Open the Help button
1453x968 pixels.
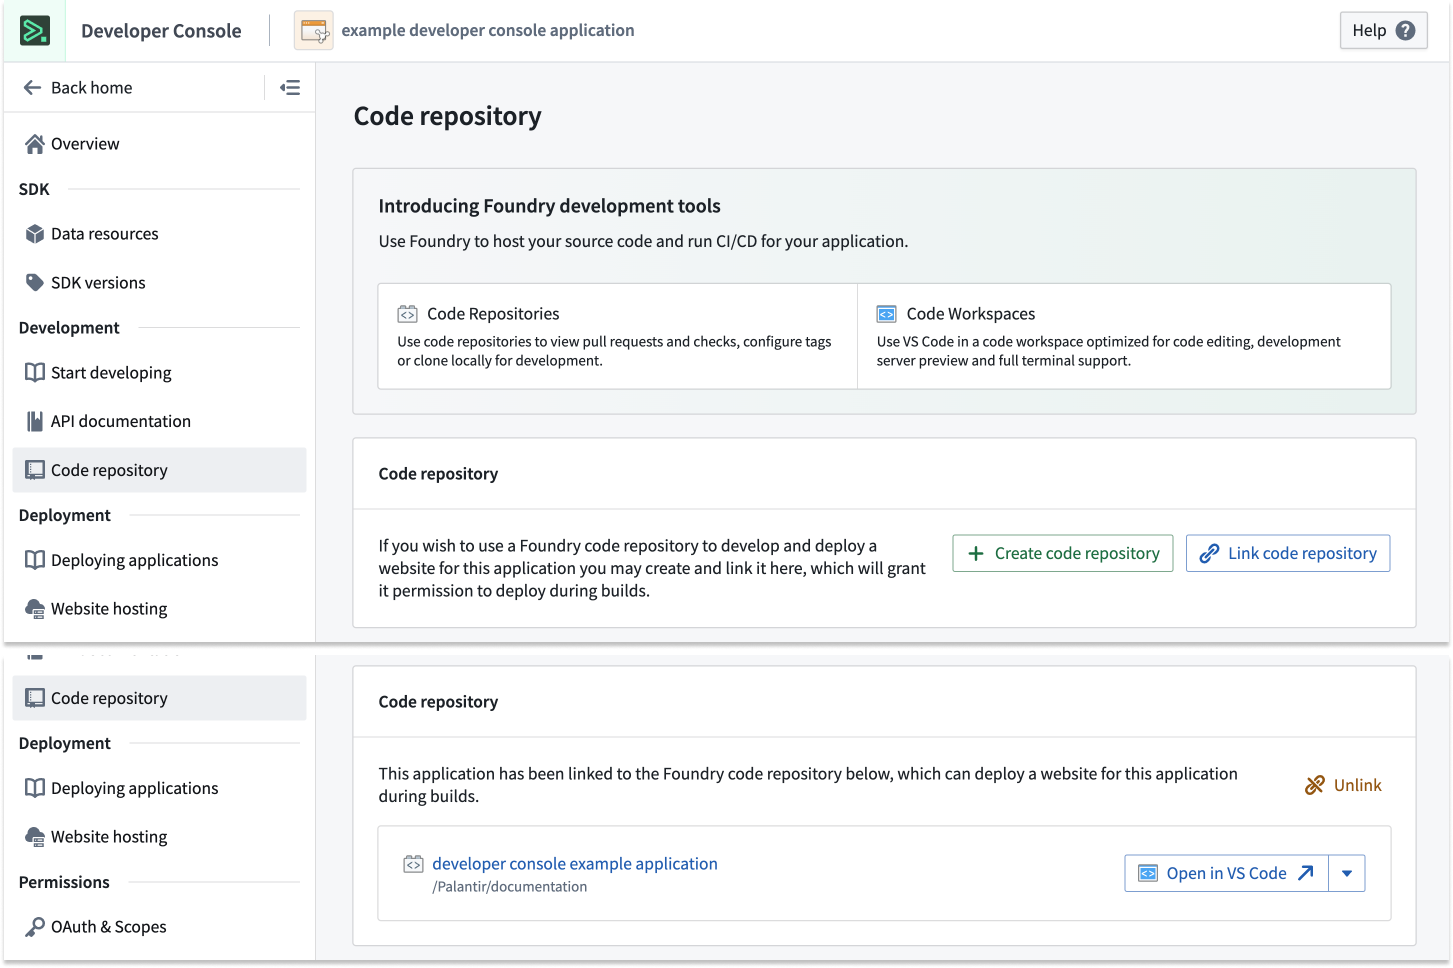[x=1383, y=30]
